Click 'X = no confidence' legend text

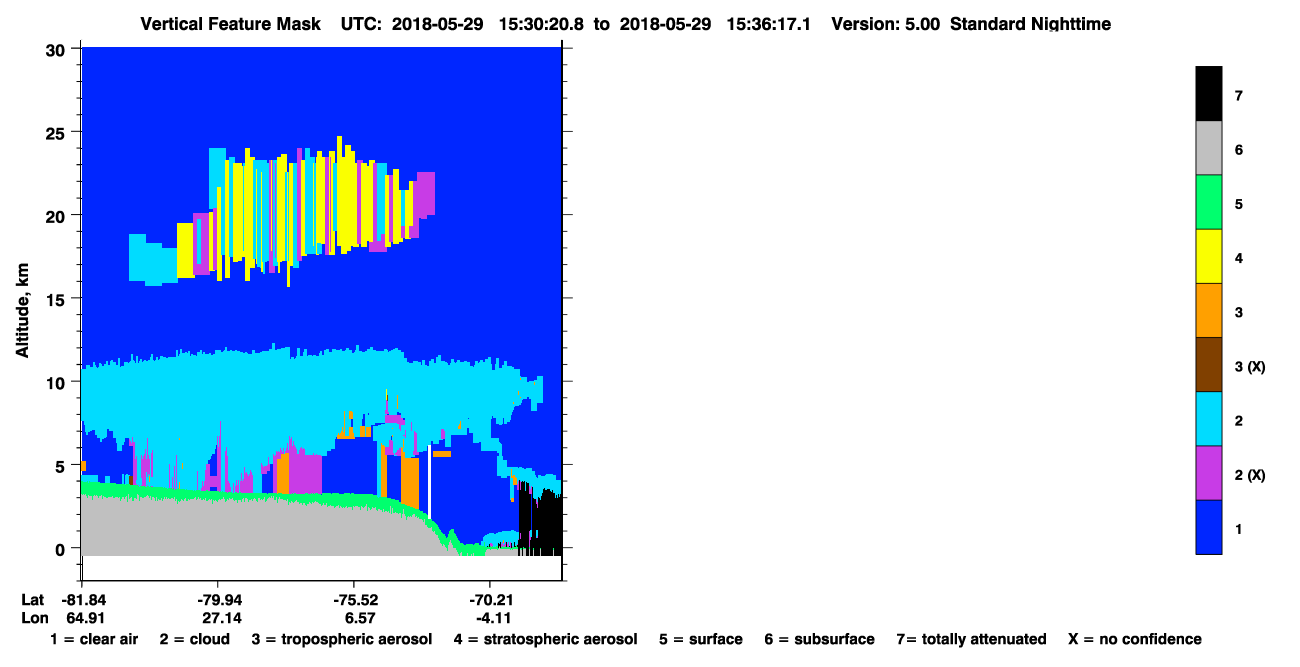pyautogui.click(x=1135, y=639)
